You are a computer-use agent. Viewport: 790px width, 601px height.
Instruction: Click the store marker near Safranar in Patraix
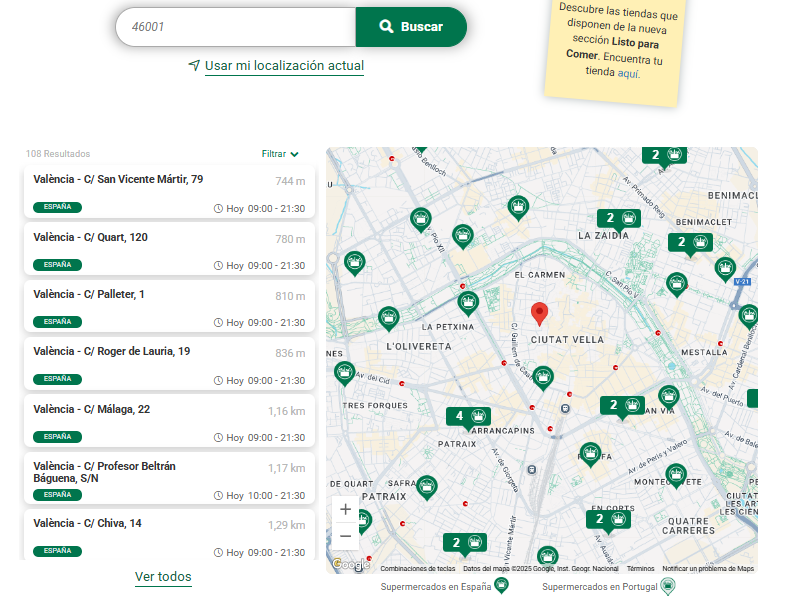pos(427,488)
